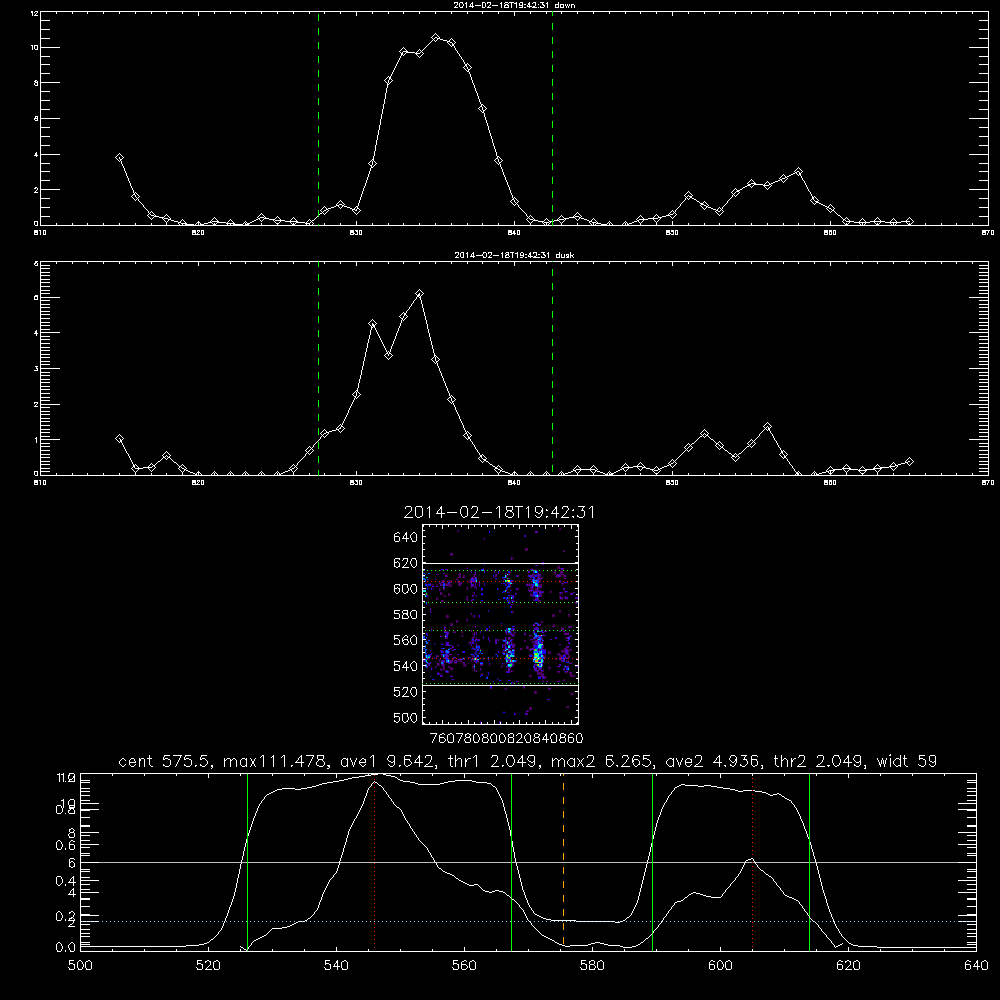1000x1000 pixels.
Task: Click the red dotted peak line near 605
Action: pos(753,862)
